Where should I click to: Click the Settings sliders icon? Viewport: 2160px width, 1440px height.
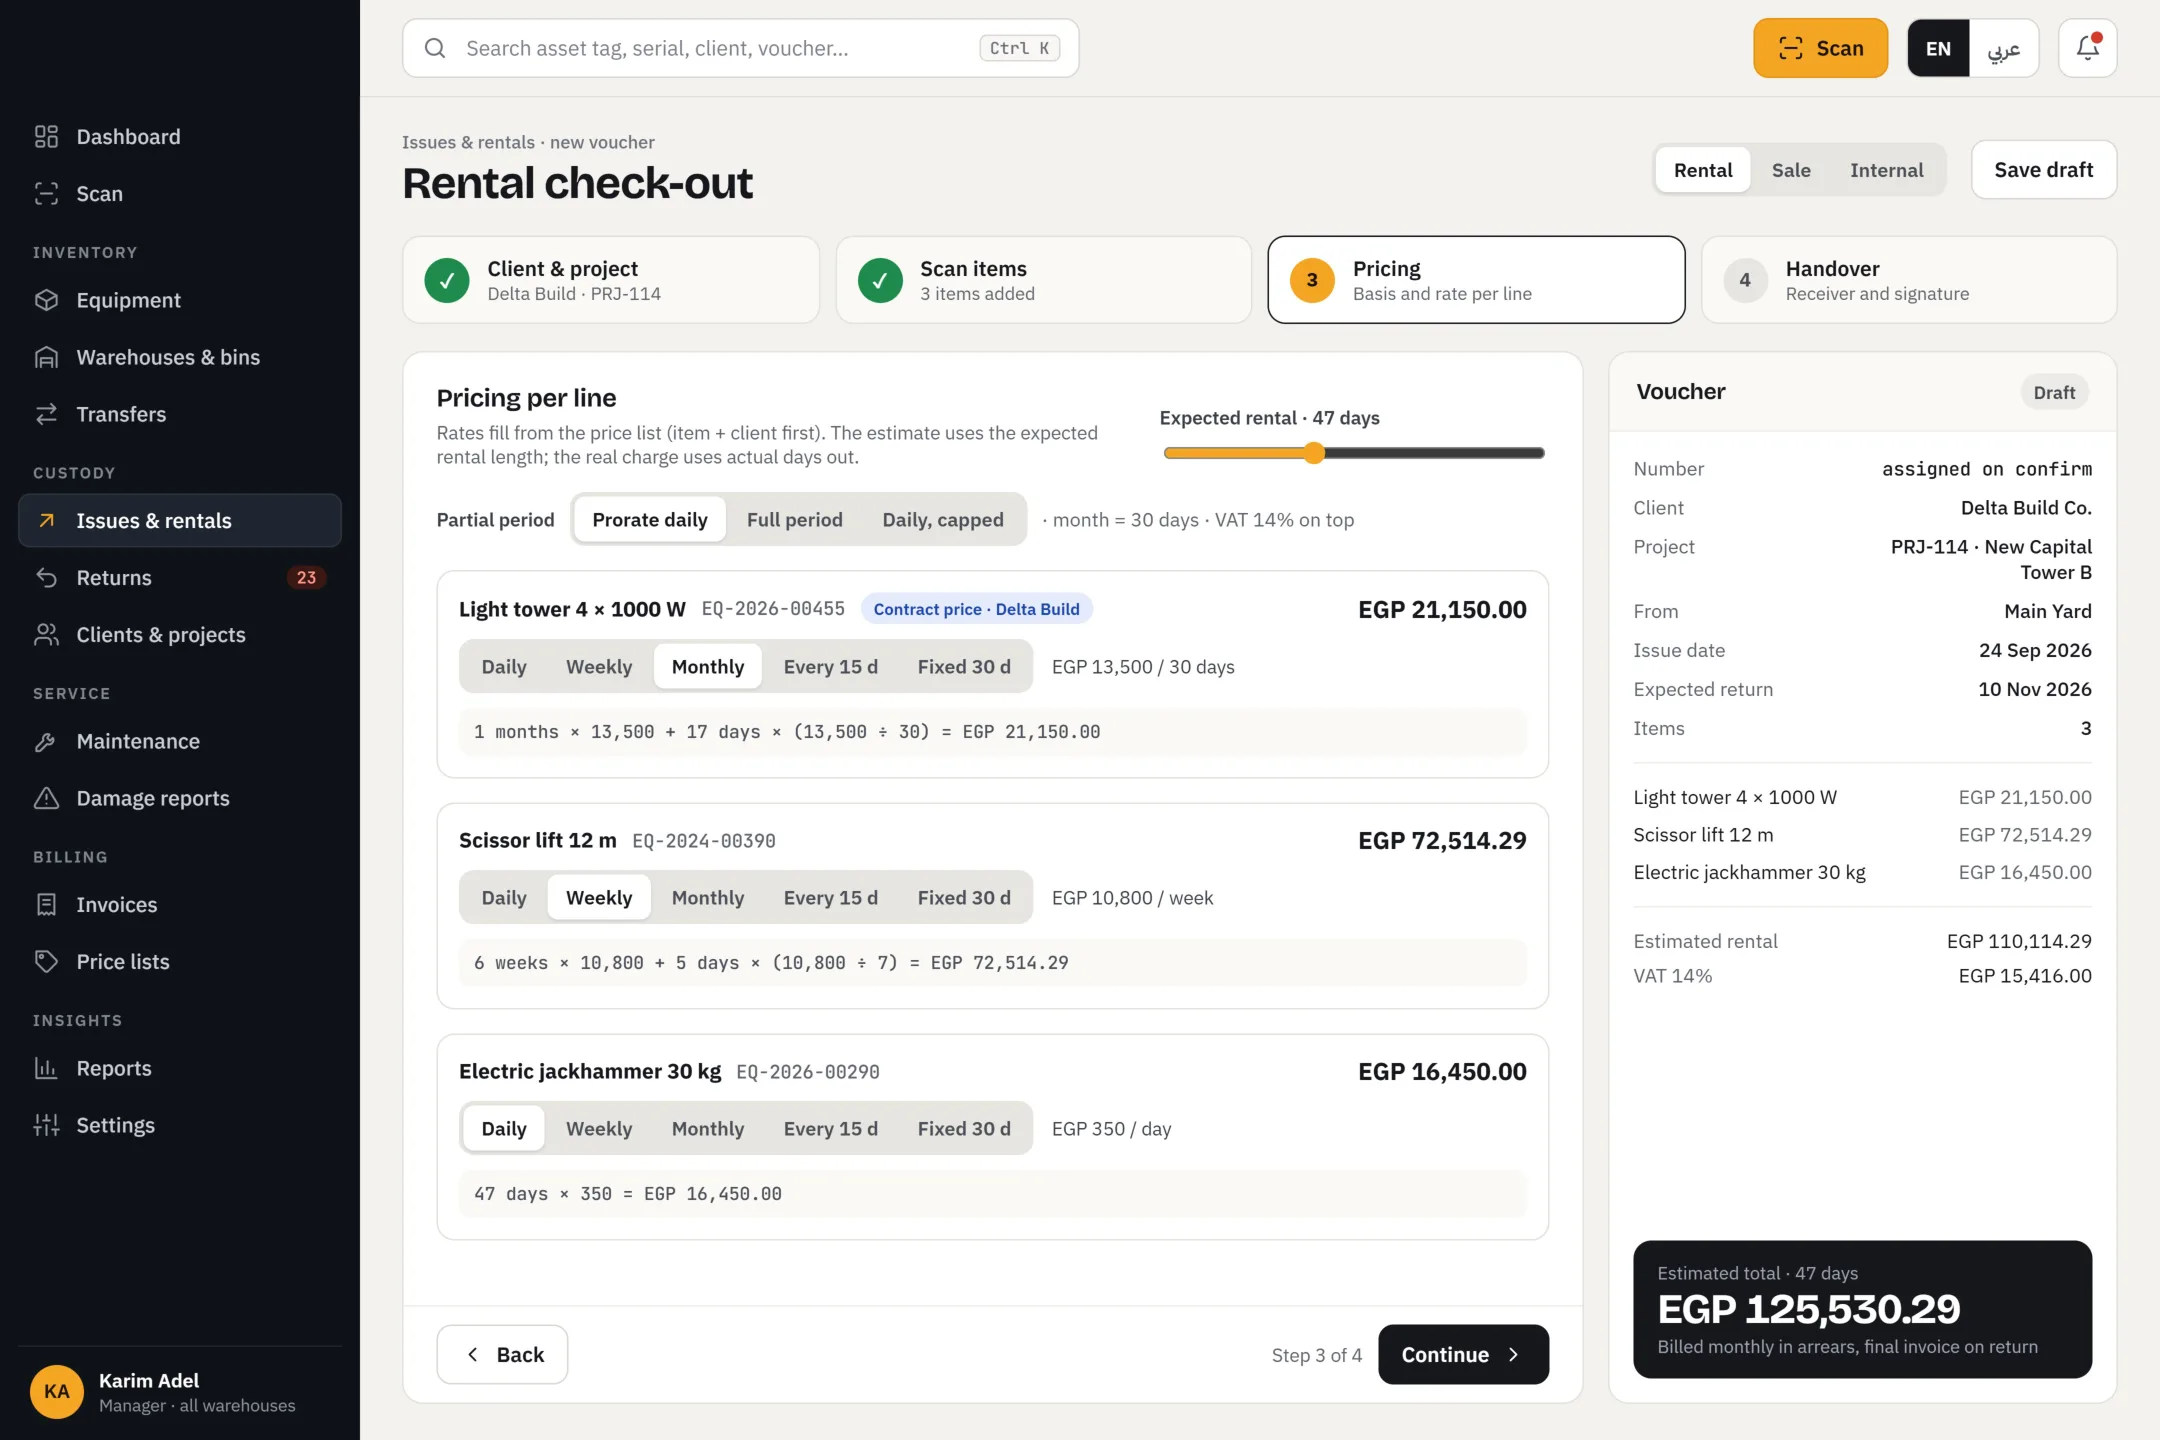pos(46,1125)
